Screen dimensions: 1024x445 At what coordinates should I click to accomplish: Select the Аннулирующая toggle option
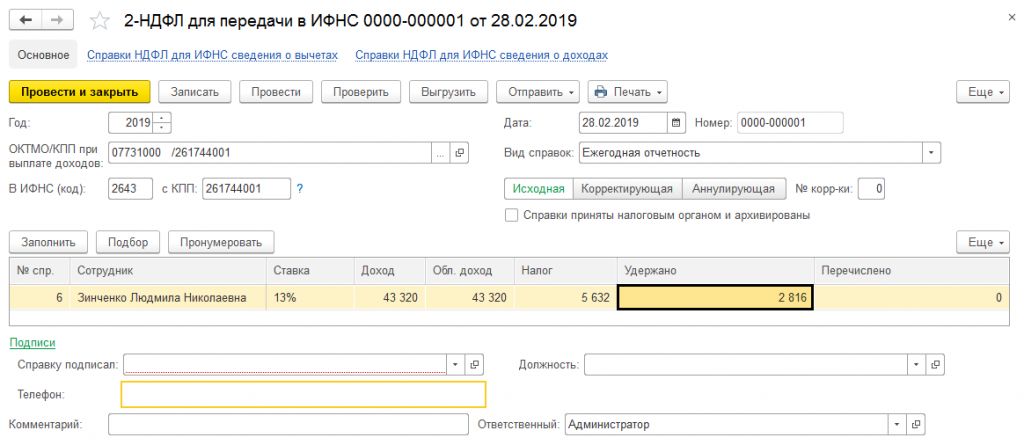(733, 188)
